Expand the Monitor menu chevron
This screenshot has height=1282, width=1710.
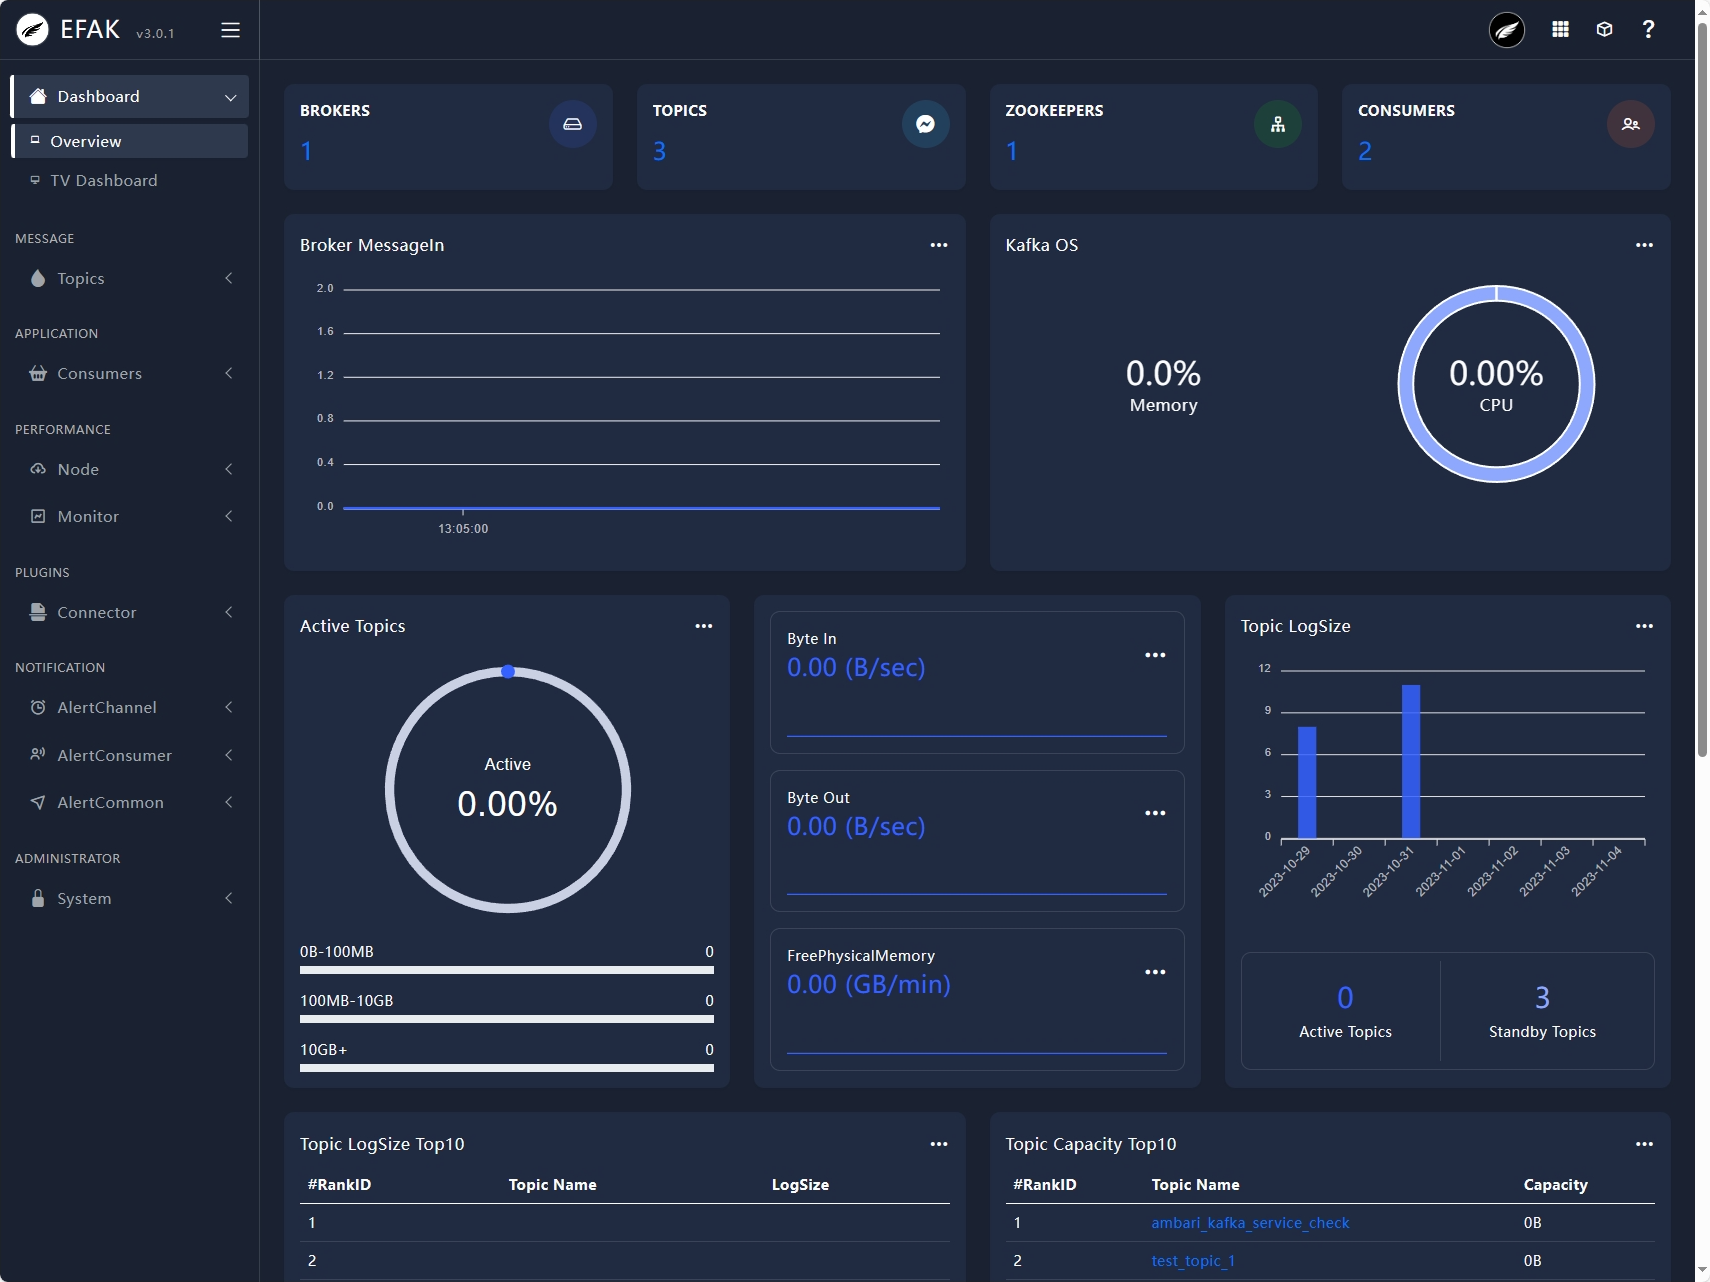[x=229, y=516]
